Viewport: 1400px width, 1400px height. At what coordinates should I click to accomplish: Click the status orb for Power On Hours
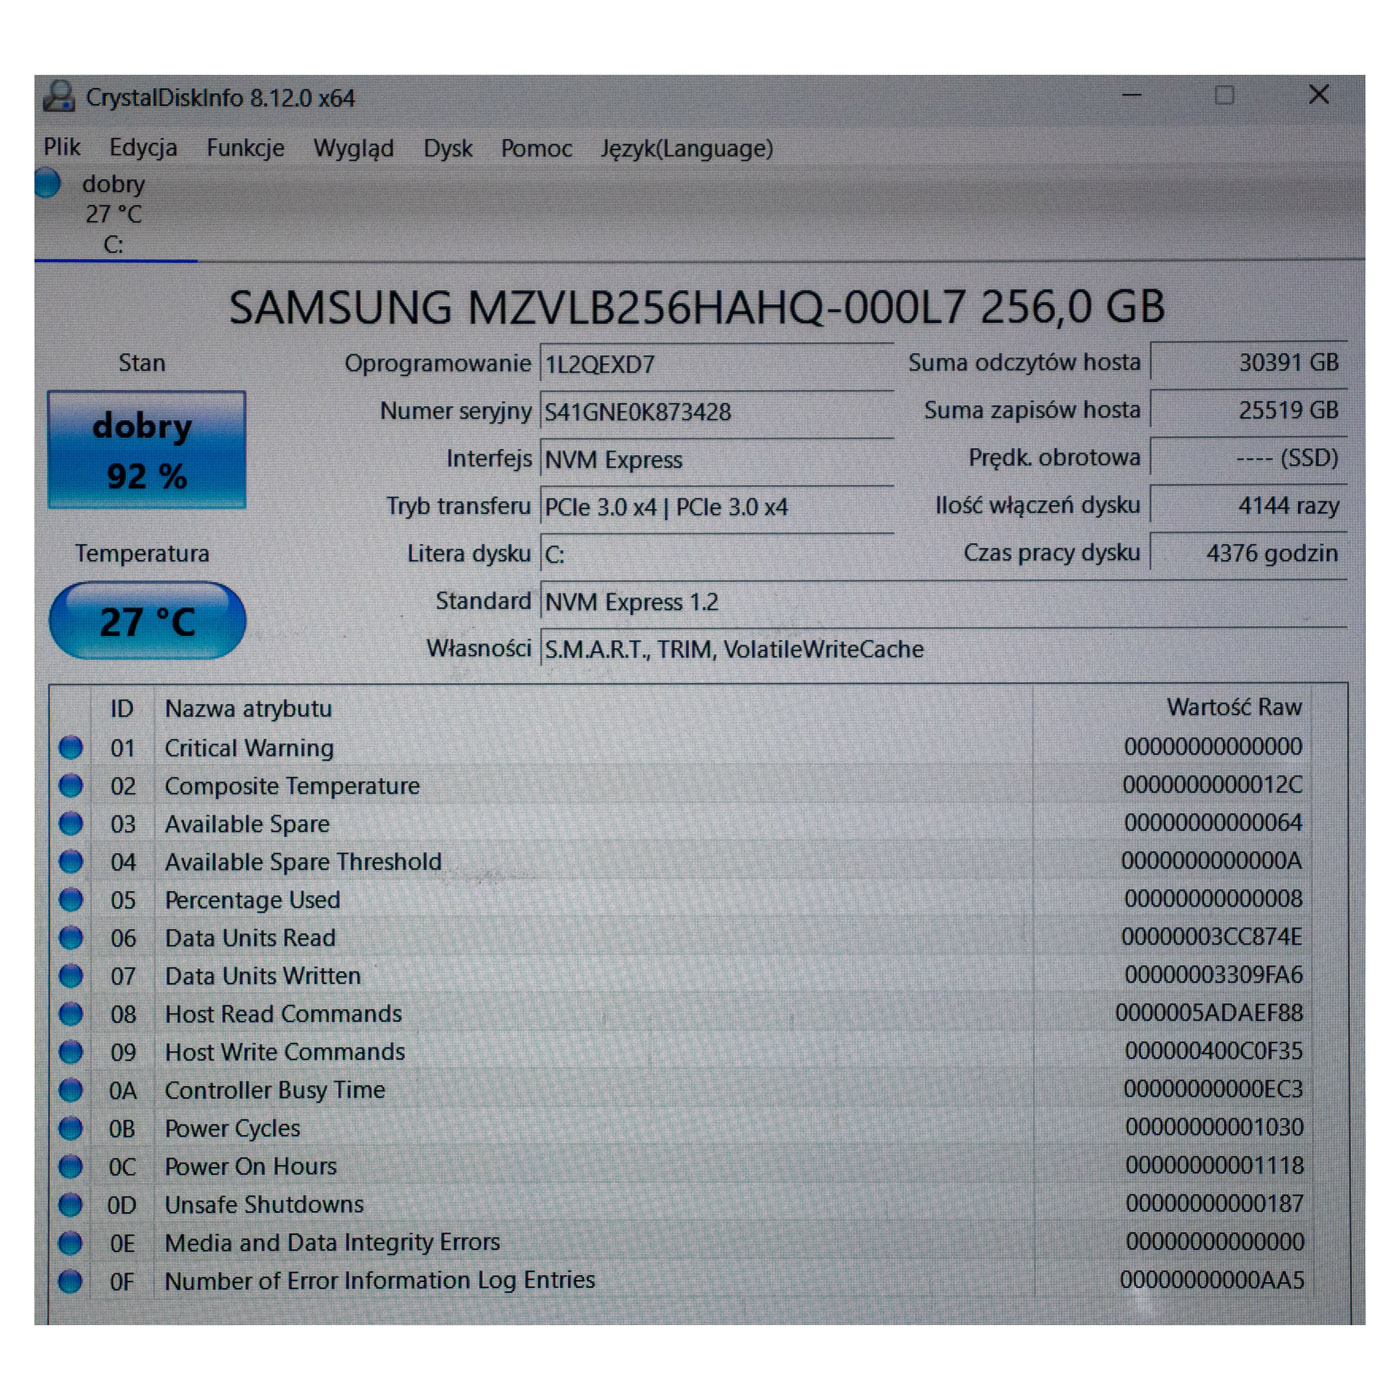pyautogui.click(x=70, y=1166)
